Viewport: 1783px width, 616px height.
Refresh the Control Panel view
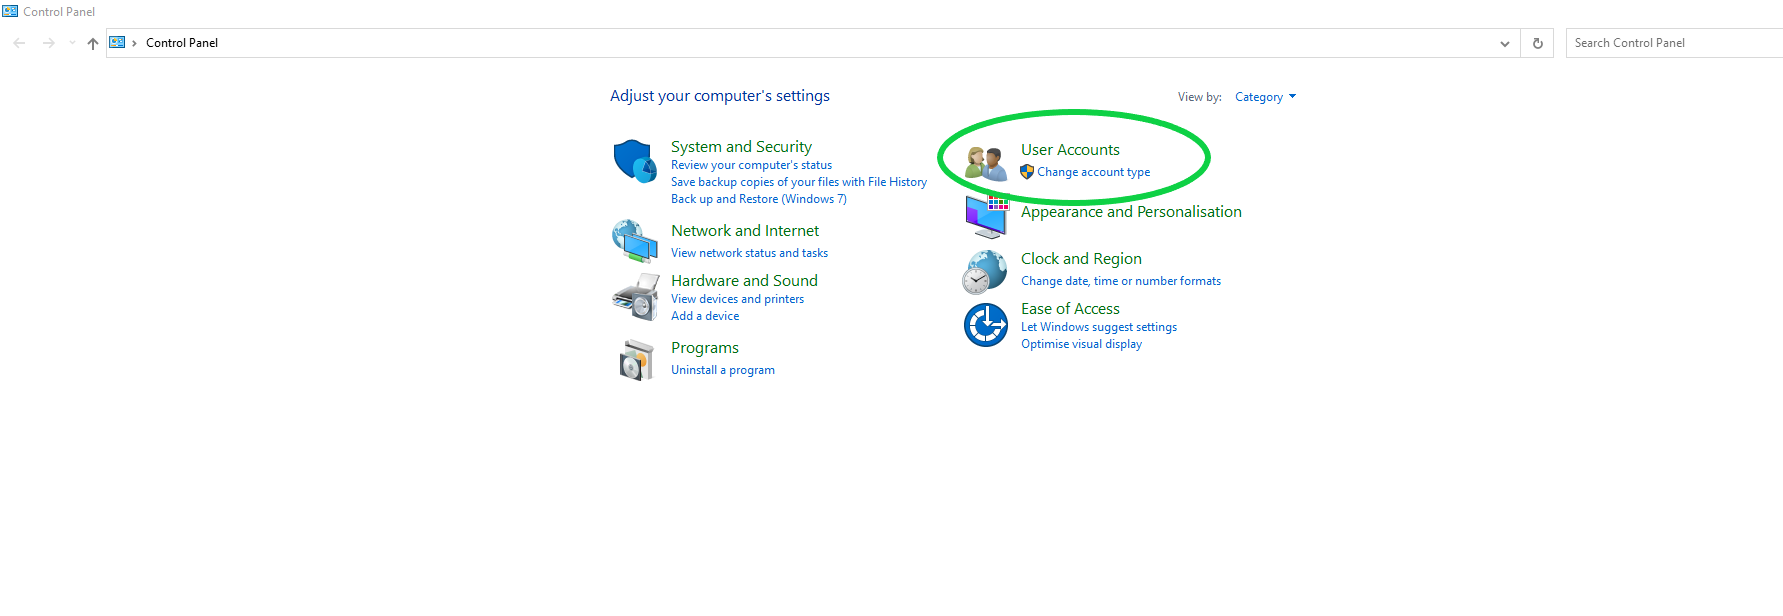(1538, 43)
